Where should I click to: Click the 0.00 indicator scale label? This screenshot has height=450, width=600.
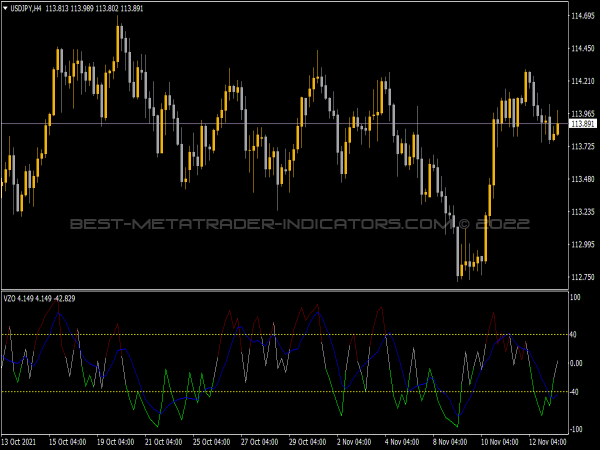pos(577,363)
